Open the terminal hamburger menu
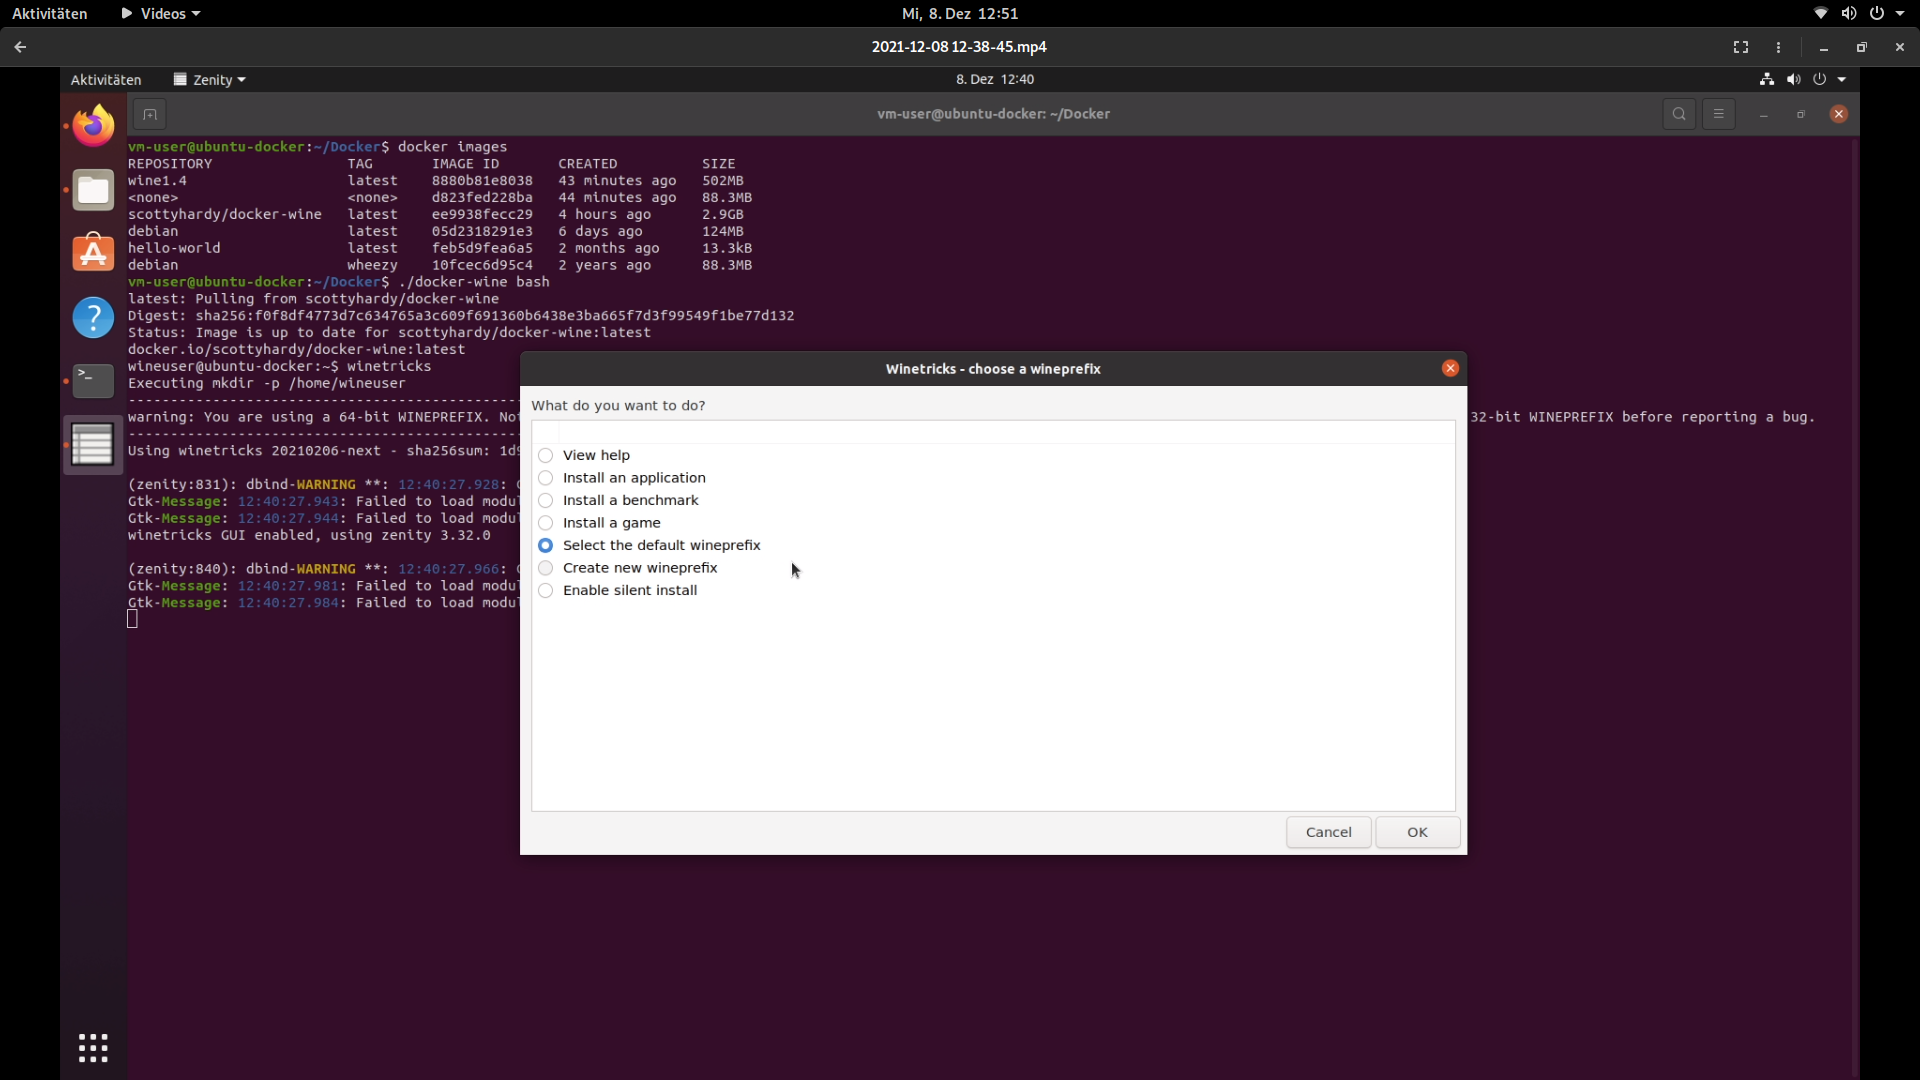Screen dimensions: 1920x1080 (x=1718, y=114)
